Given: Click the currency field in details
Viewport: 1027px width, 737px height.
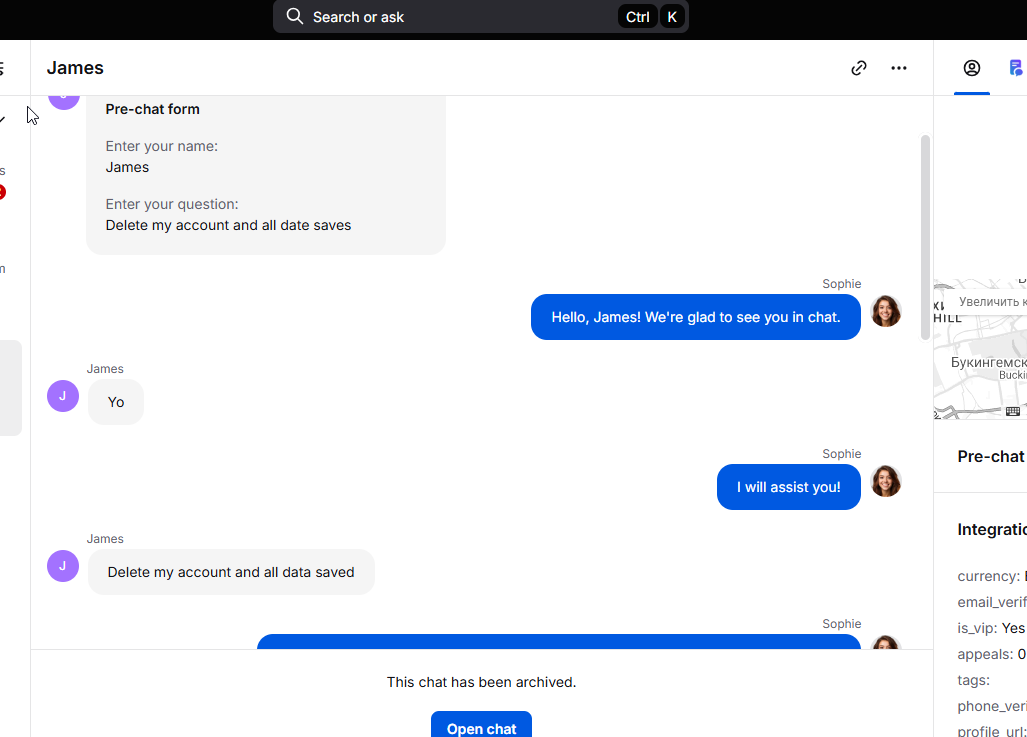Looking at the screenshot, I should (992, 576).
